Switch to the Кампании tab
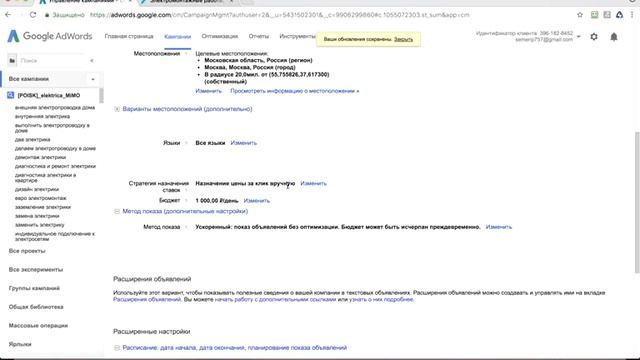 tap(178, 37)
